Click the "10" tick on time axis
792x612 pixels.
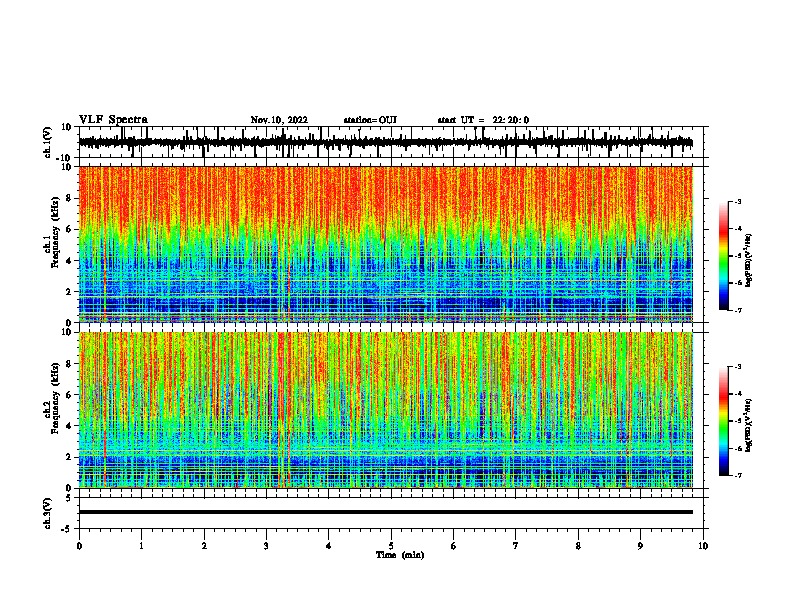703,546
